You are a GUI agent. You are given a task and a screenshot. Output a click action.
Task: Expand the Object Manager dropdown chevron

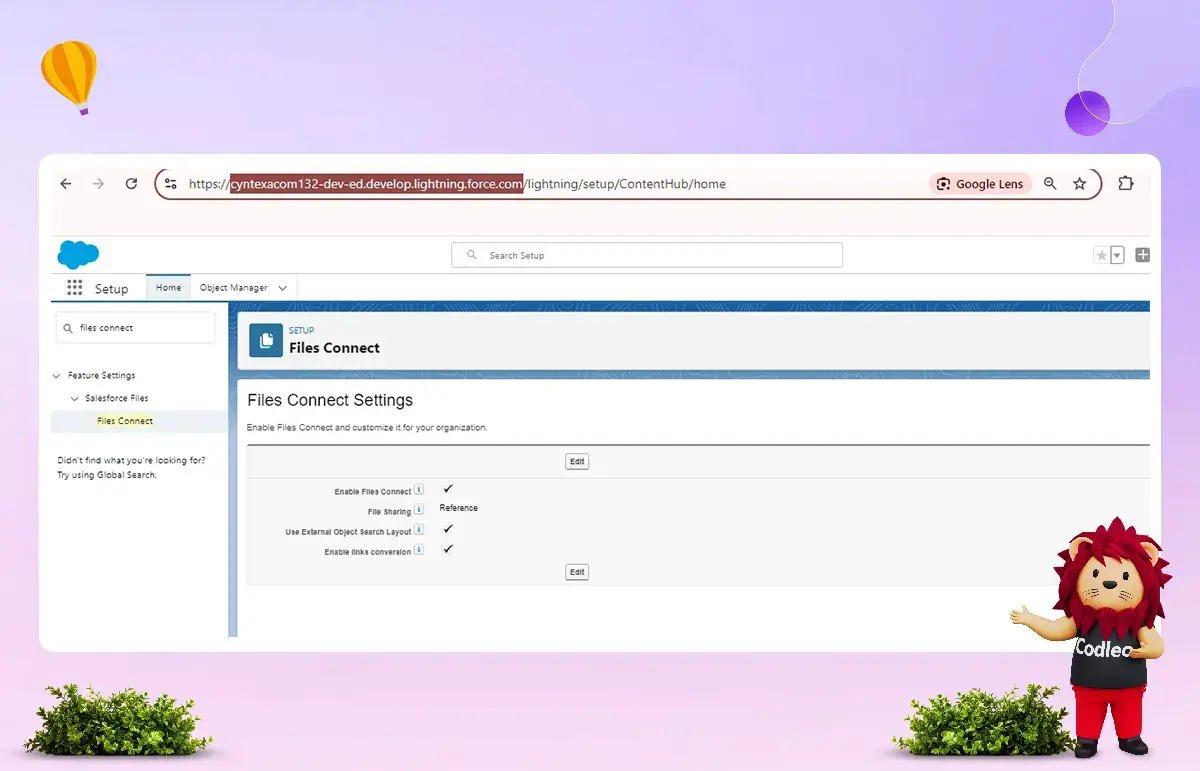[283, 288]
